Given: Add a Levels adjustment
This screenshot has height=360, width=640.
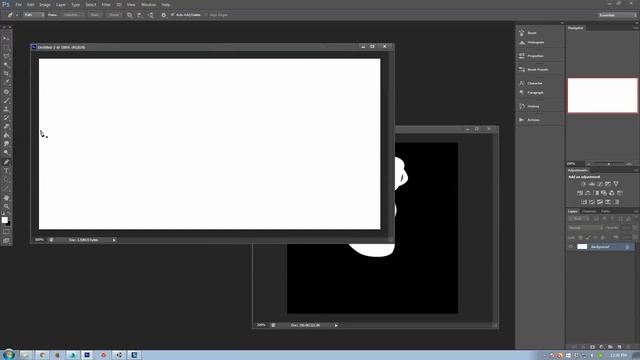Looking at the screenshot, I should [592, 184].
